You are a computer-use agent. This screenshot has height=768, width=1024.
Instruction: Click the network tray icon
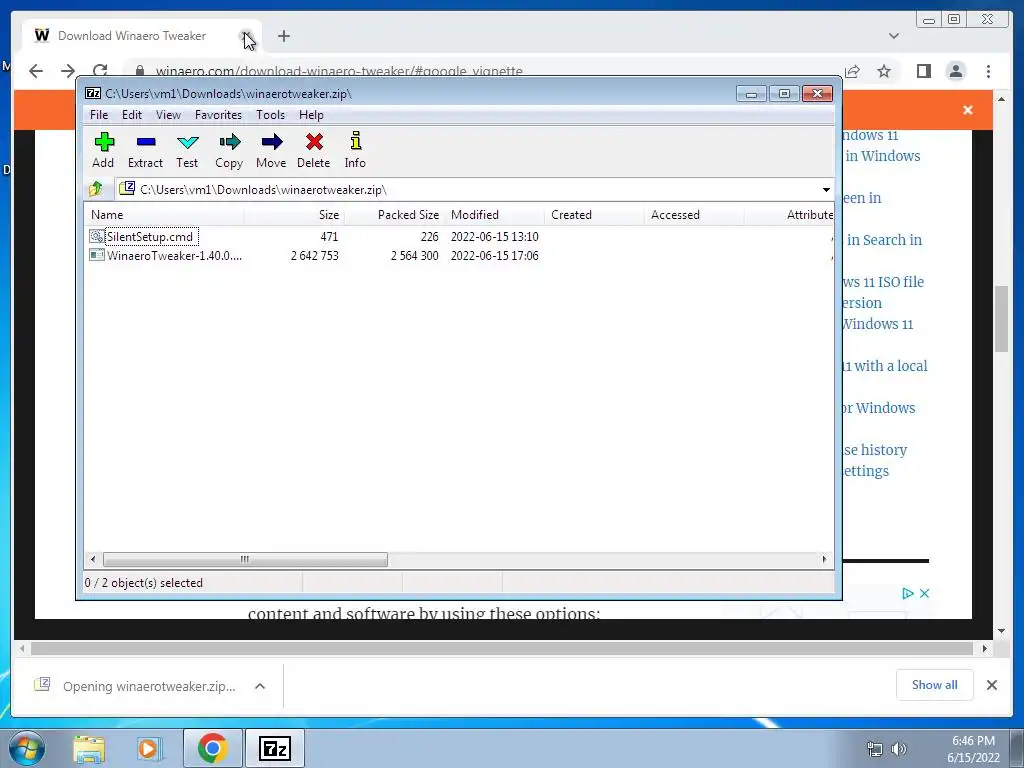click(874, 749)
